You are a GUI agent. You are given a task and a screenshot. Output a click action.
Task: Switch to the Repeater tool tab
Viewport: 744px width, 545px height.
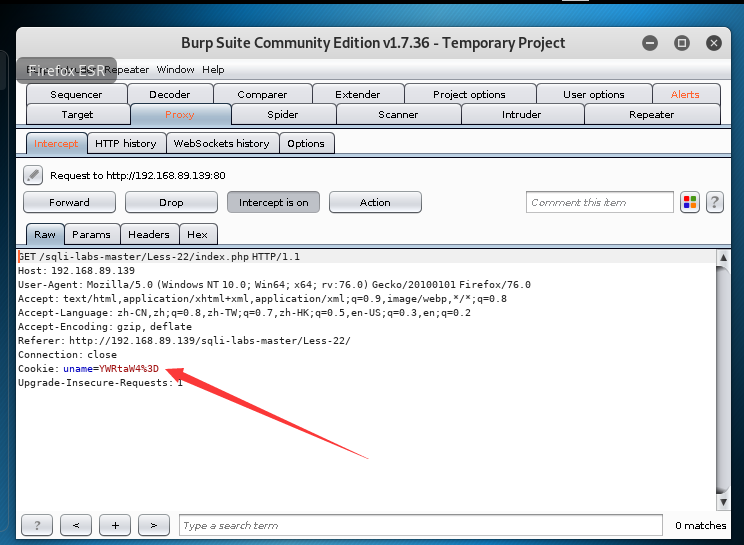(651, 114)
